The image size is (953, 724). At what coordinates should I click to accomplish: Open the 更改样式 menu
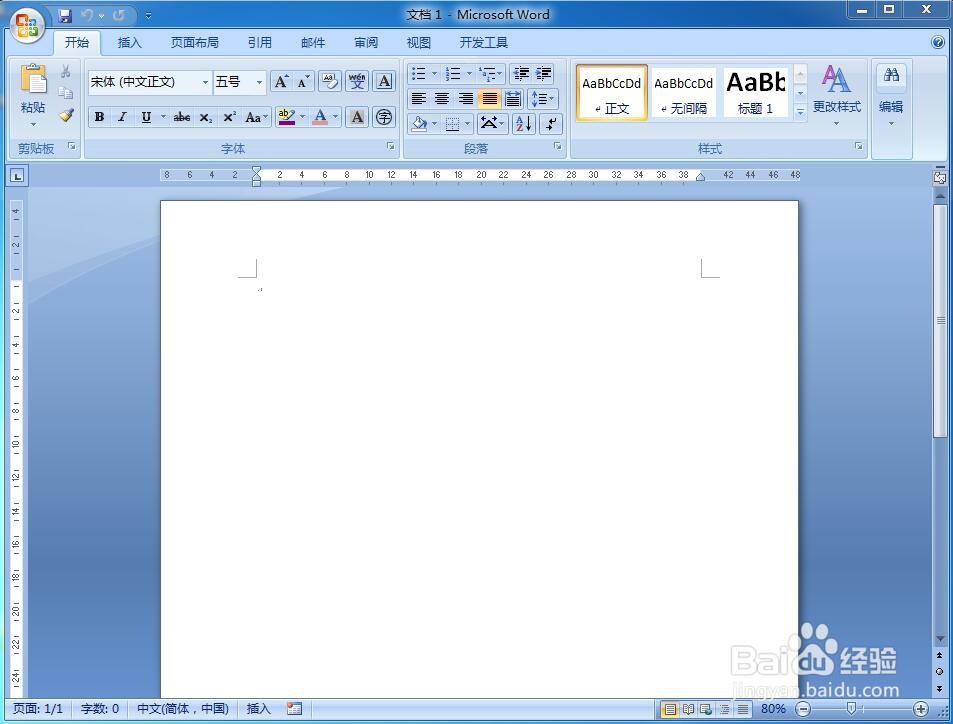coord(836,96)
